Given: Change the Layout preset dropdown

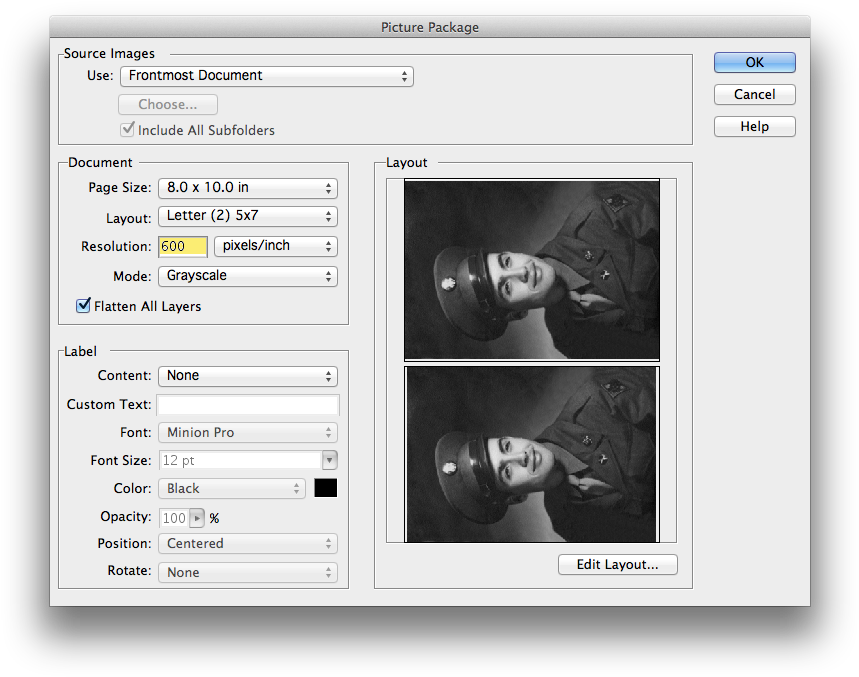Looking at the screenshot, I should click(x=247, y=216).
